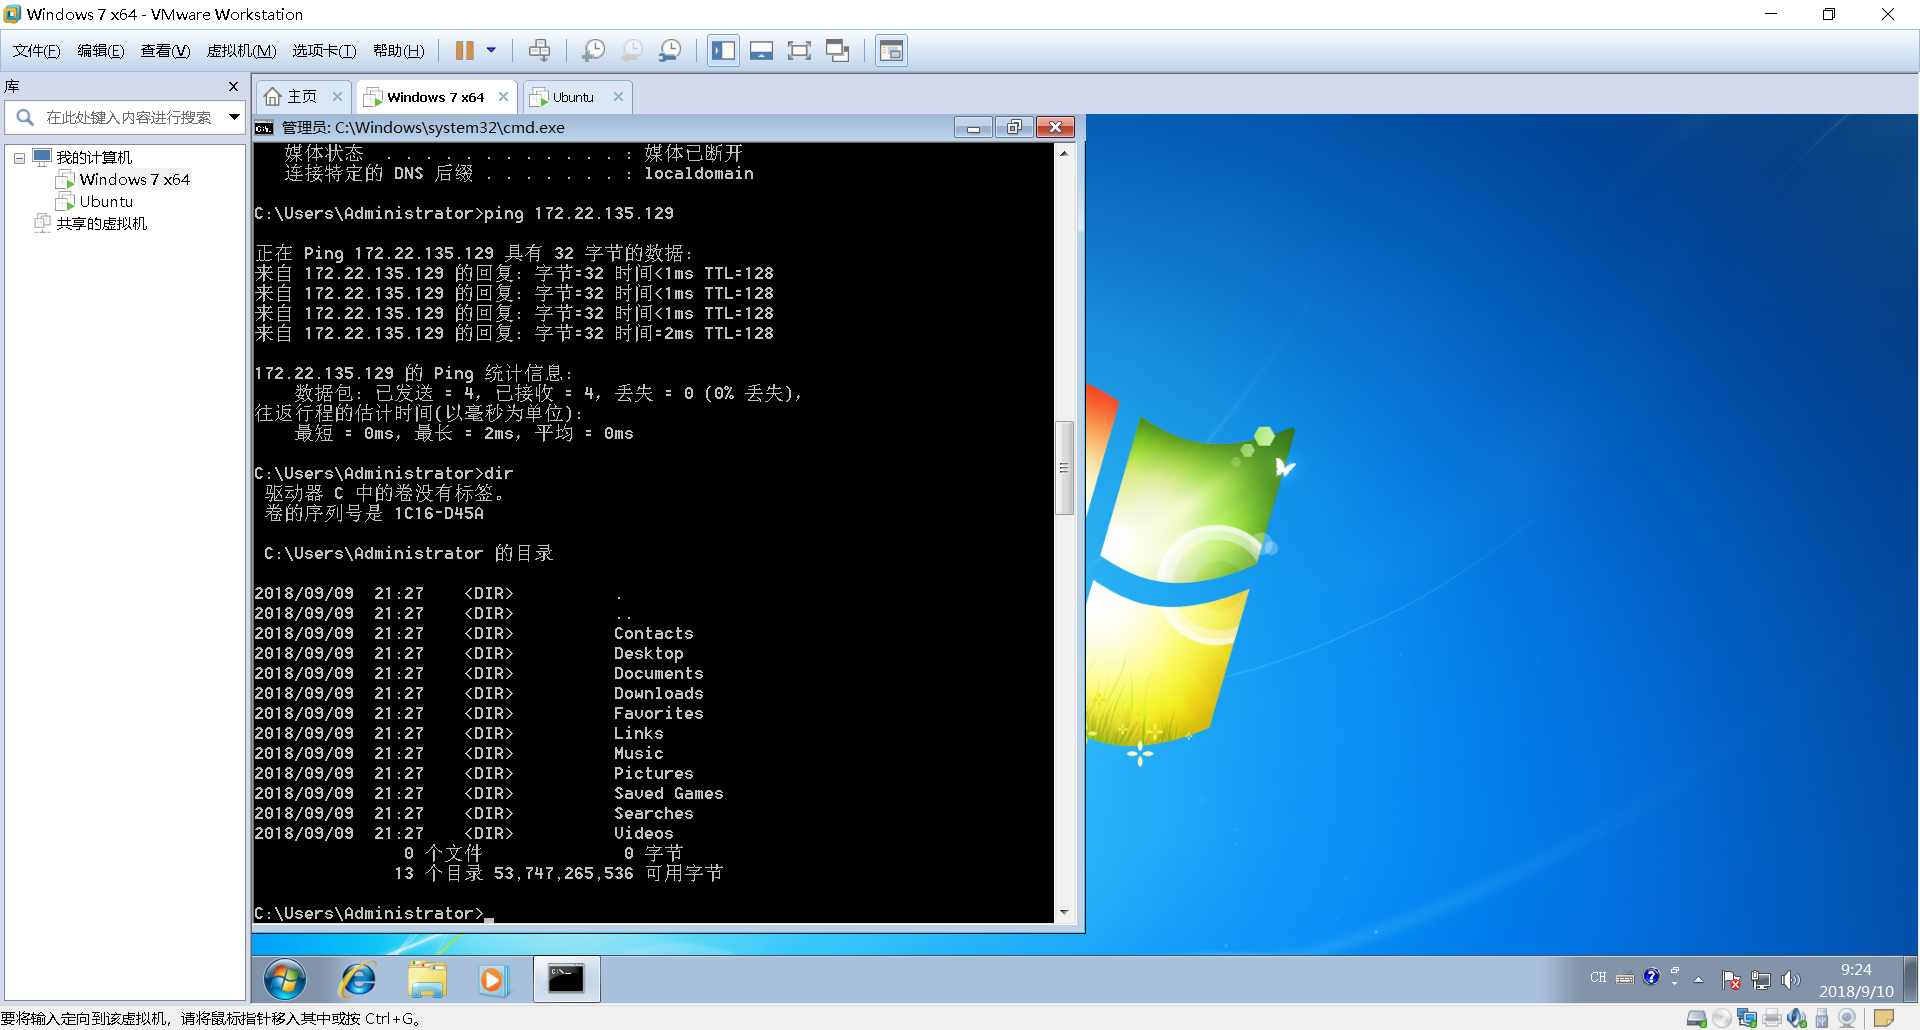Click the USB device icon in status bar
1920x1030 pixels.
coord(1822,1018)
